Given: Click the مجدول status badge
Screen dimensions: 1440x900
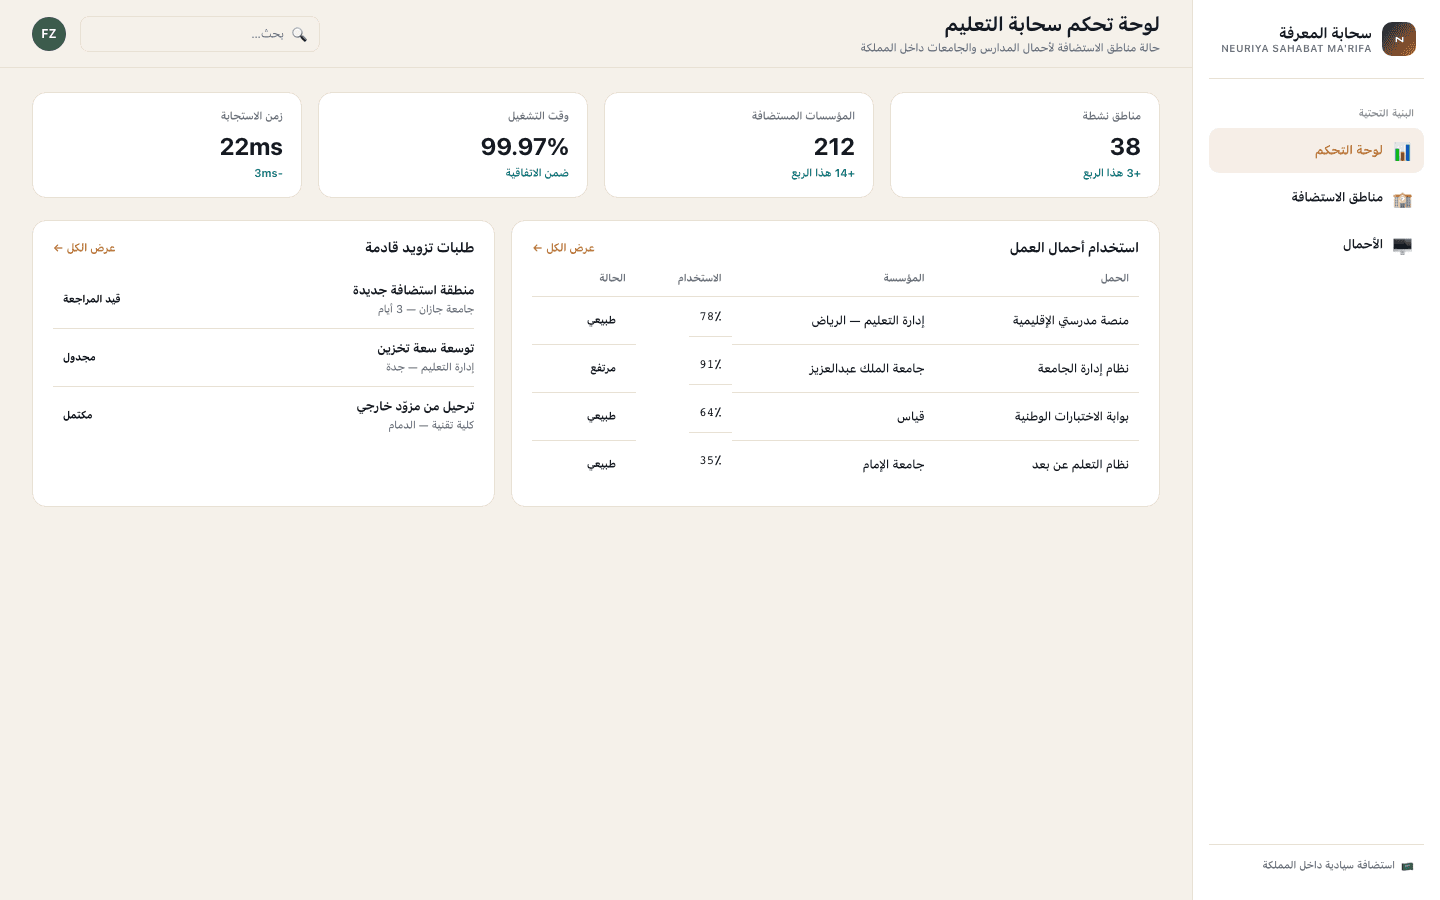Looking at the screenshot, I should tap(79, 357).
